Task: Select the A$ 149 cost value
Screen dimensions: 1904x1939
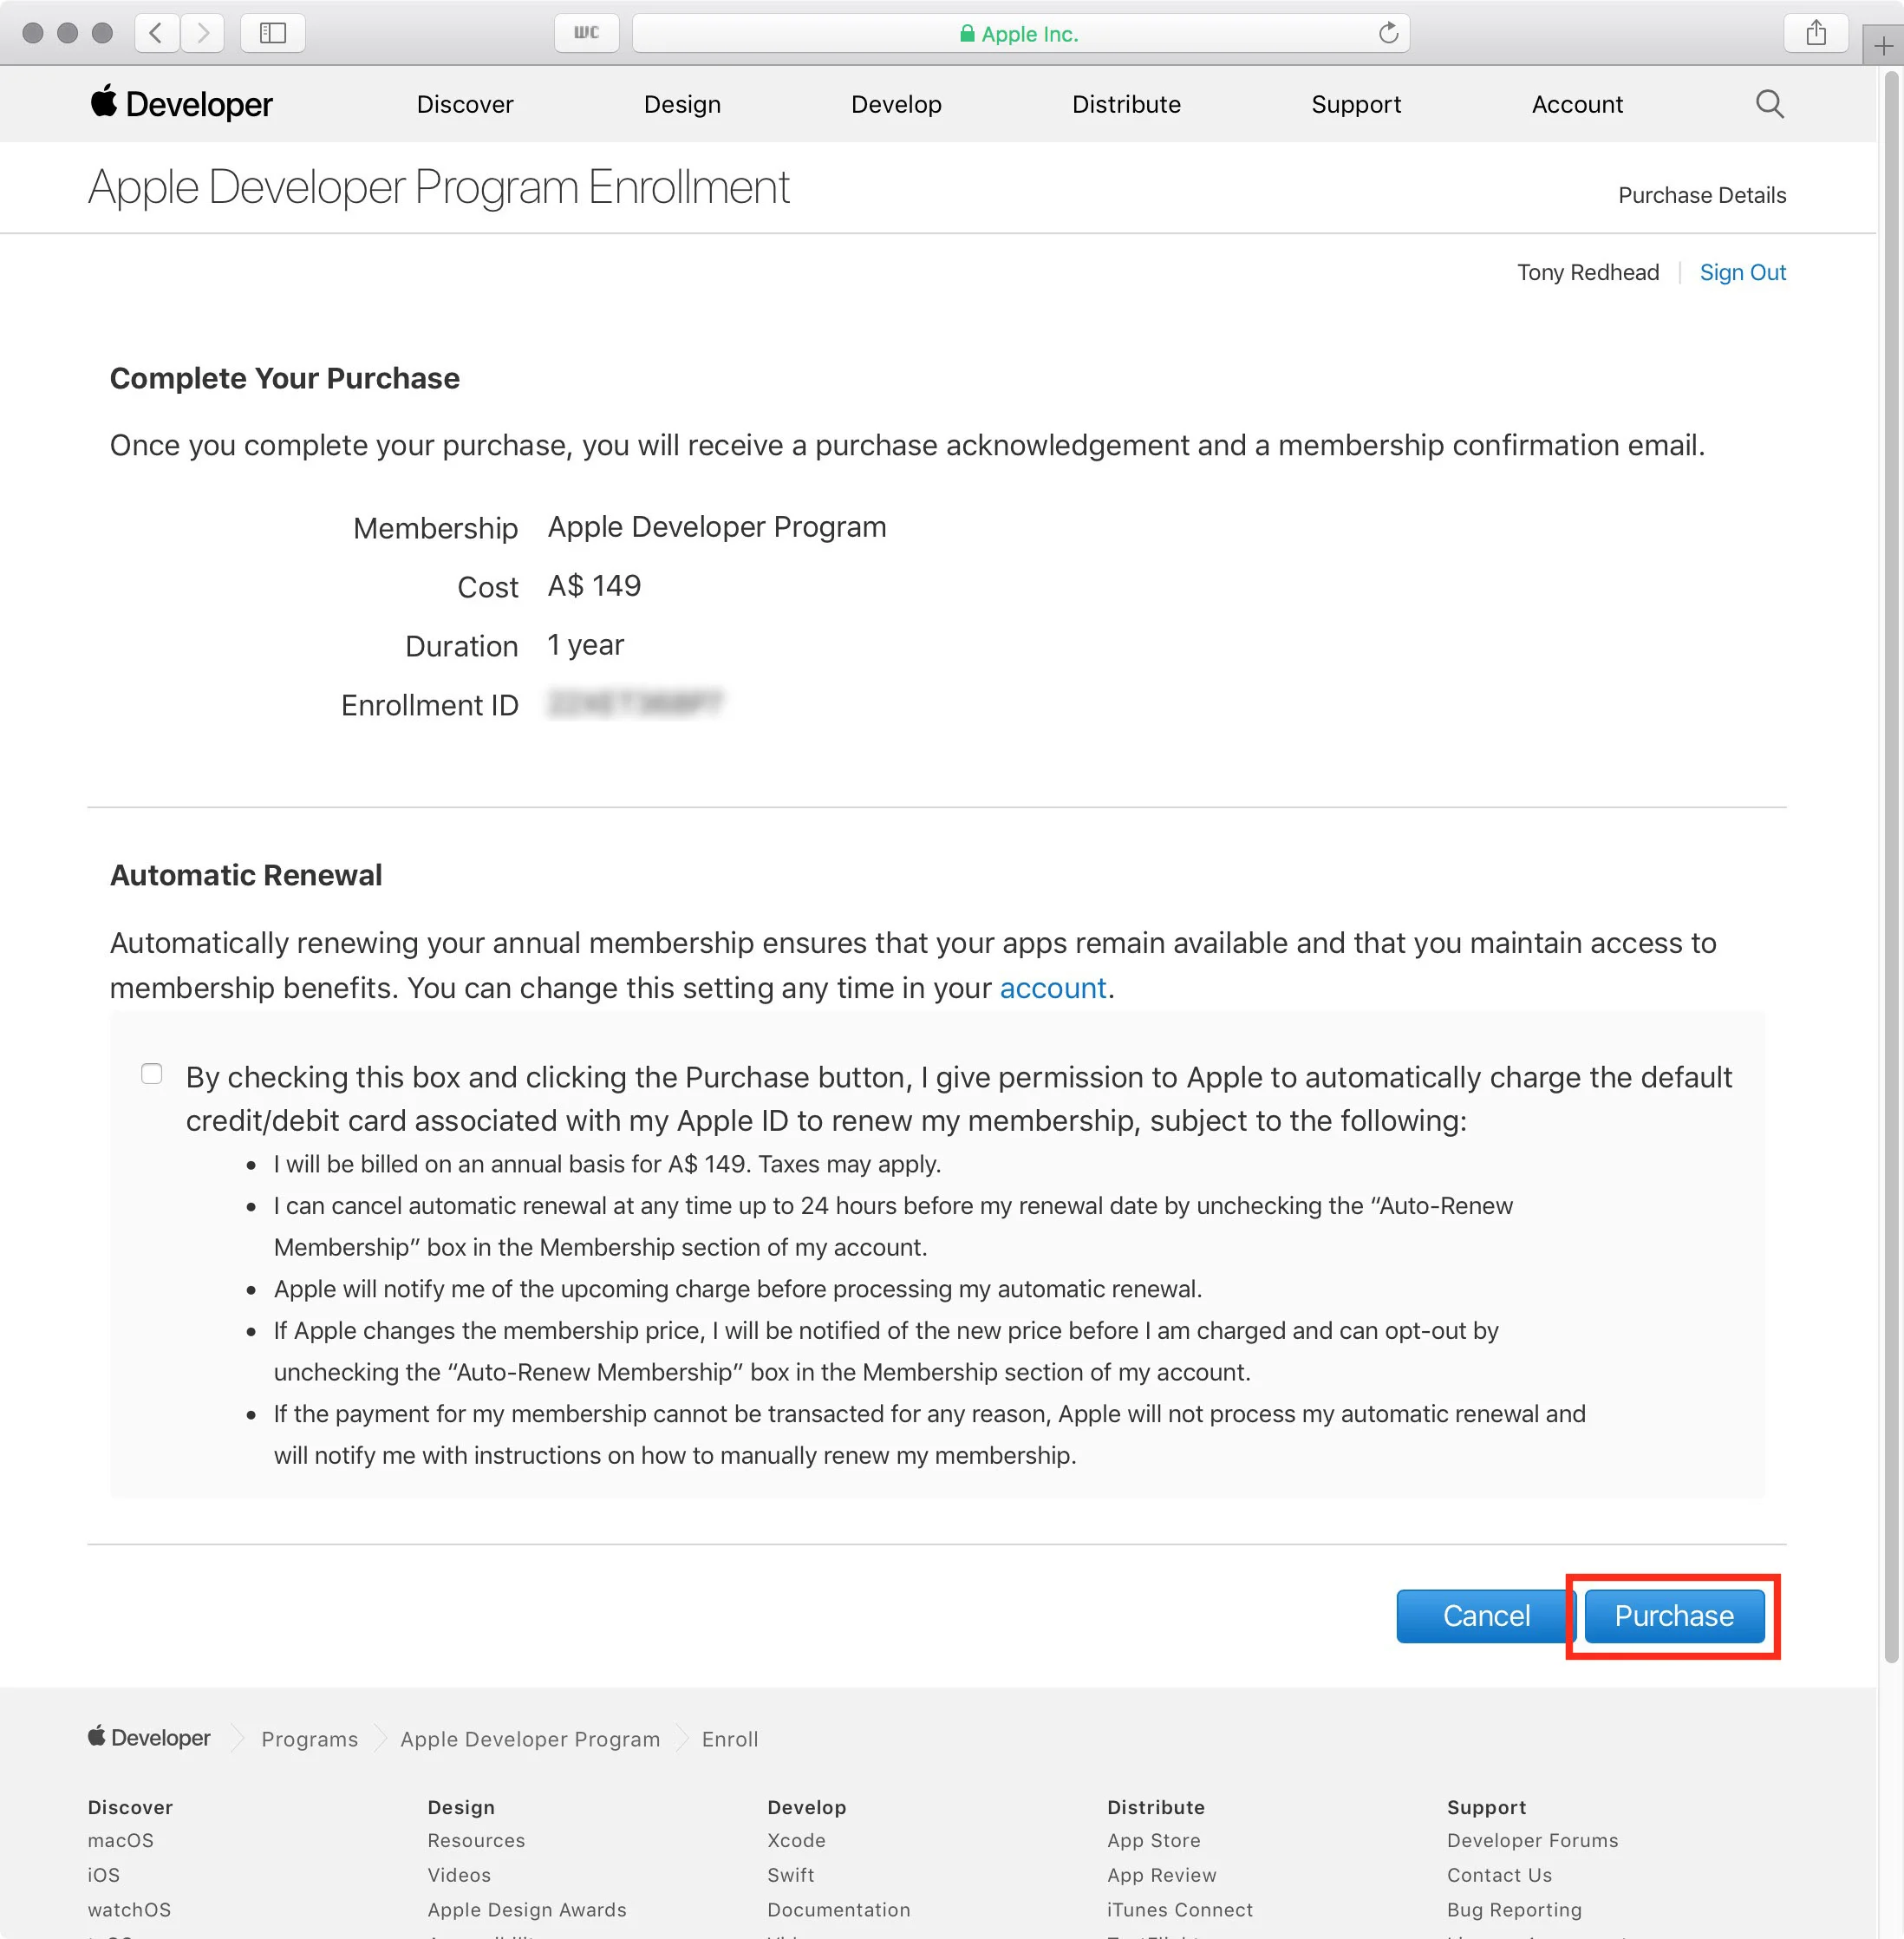Action: click(x=594, y=586)
